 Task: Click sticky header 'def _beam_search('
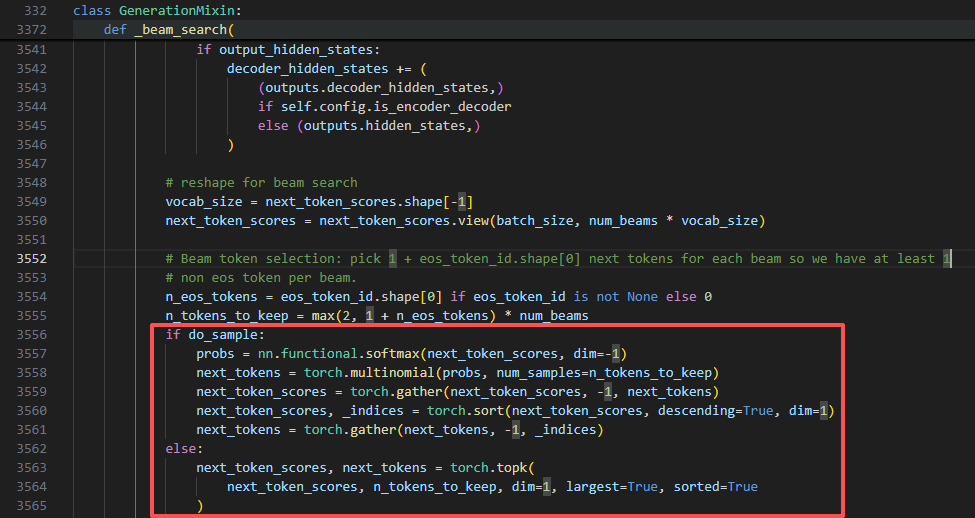click(169, 29)
